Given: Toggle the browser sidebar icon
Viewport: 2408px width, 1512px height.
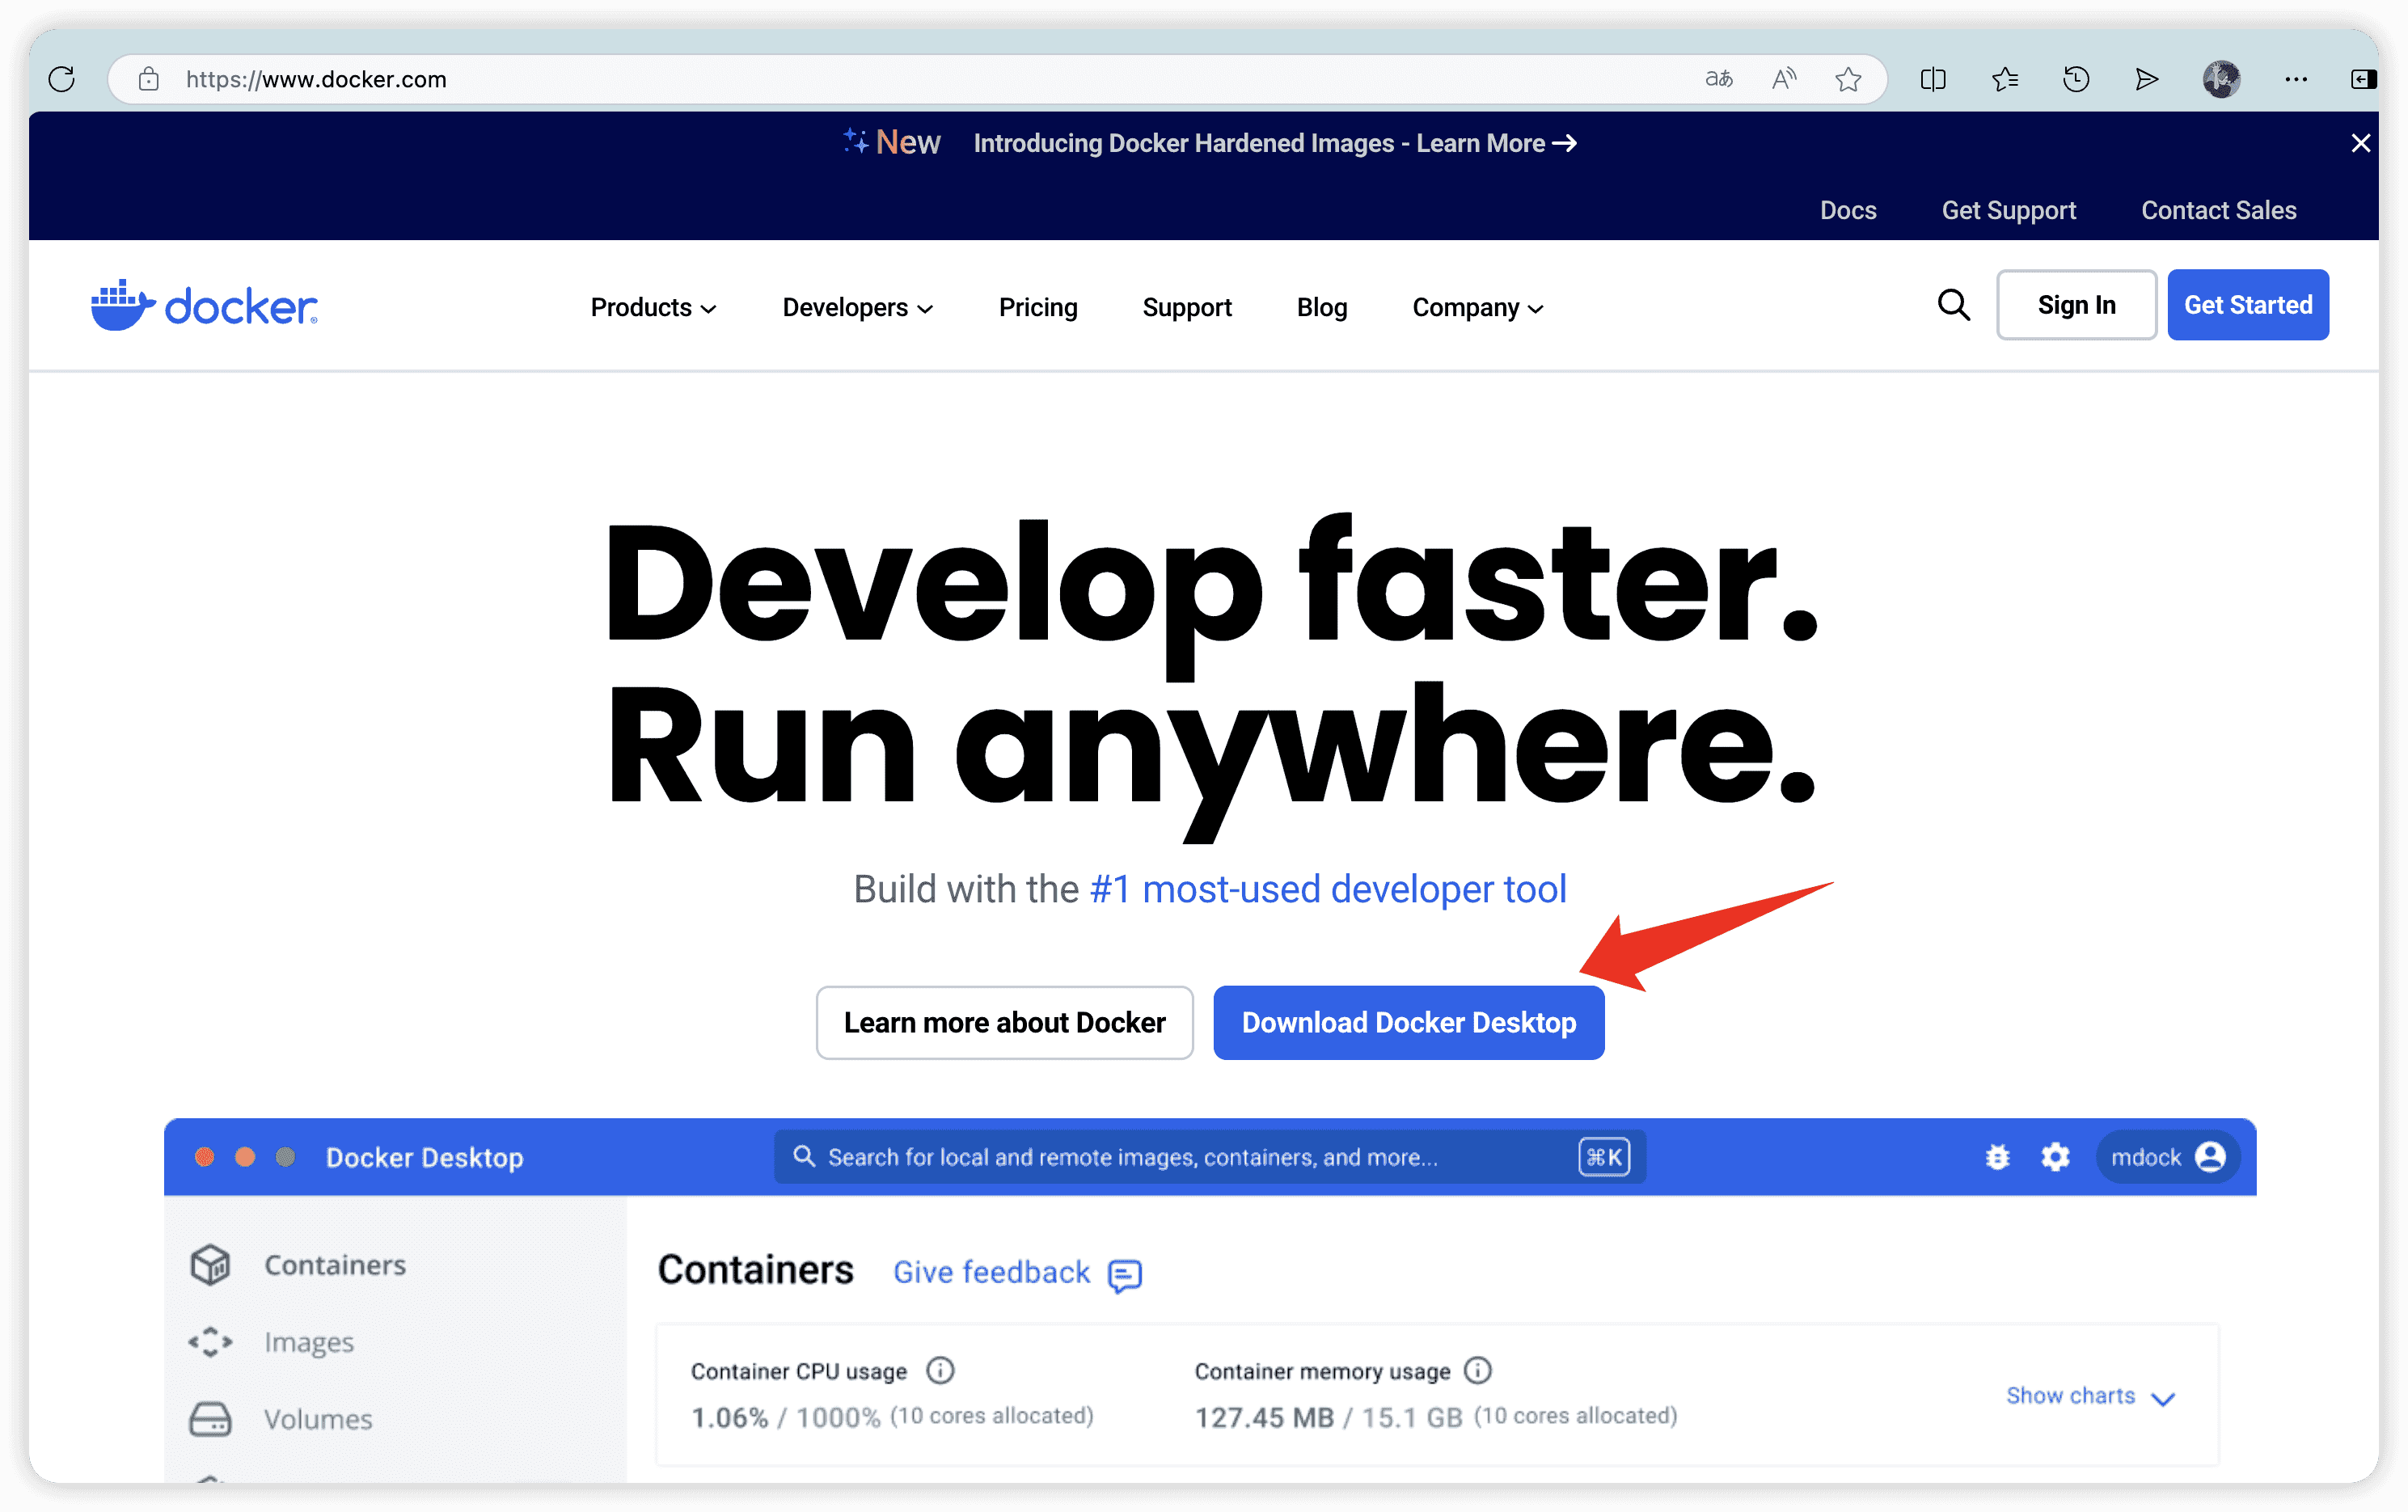Looking at the screenshot, I should click(2364, 79).
